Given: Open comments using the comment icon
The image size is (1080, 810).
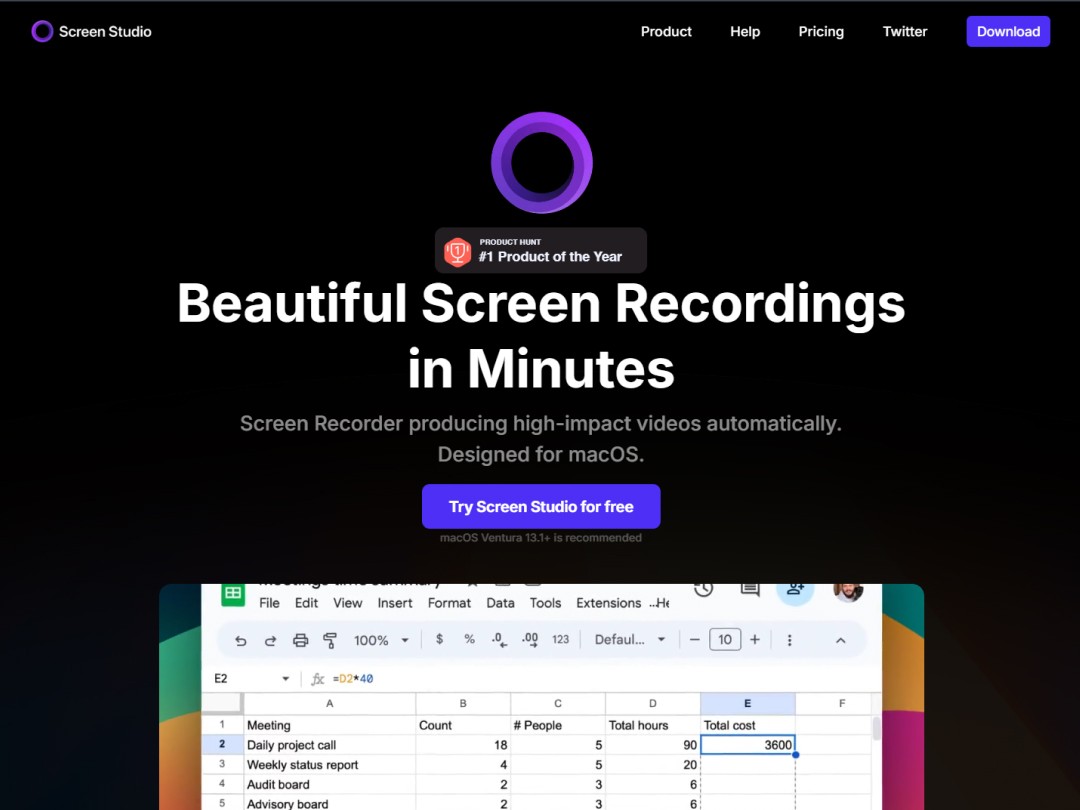Looking at the screenshot, I should tap(750, 590).
